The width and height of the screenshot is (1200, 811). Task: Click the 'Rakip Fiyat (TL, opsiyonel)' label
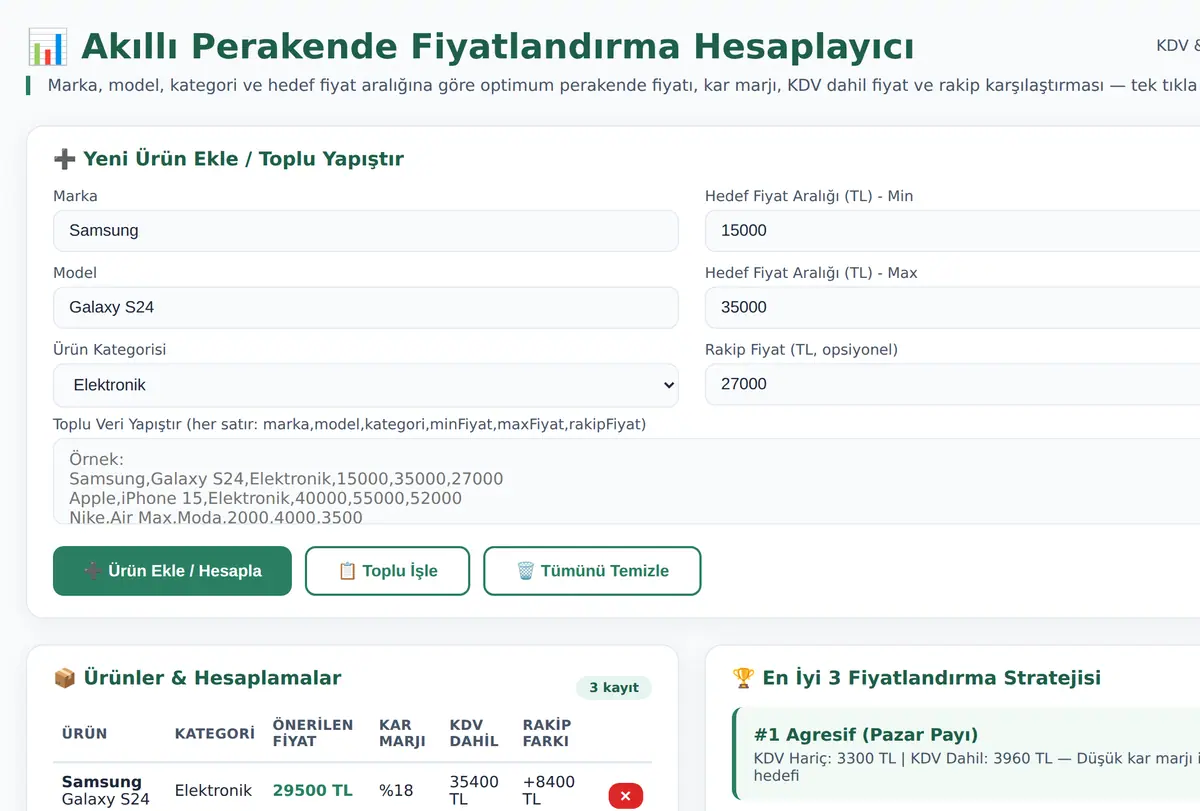[801, 350]
